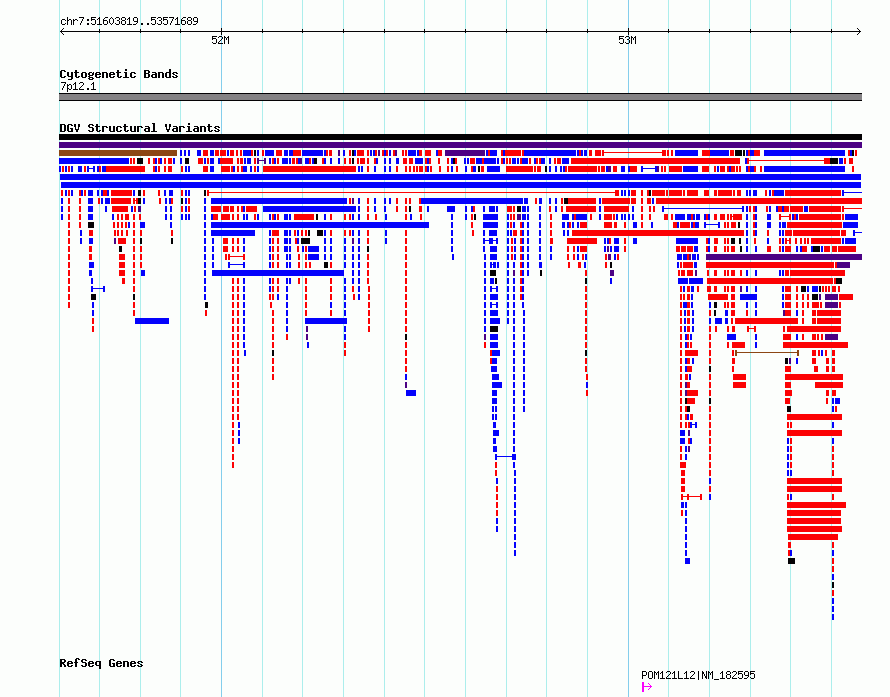Click the POM121L12|NM_182595 gene label
Viewport: 890px width, 697px height.
coord(698,675)
